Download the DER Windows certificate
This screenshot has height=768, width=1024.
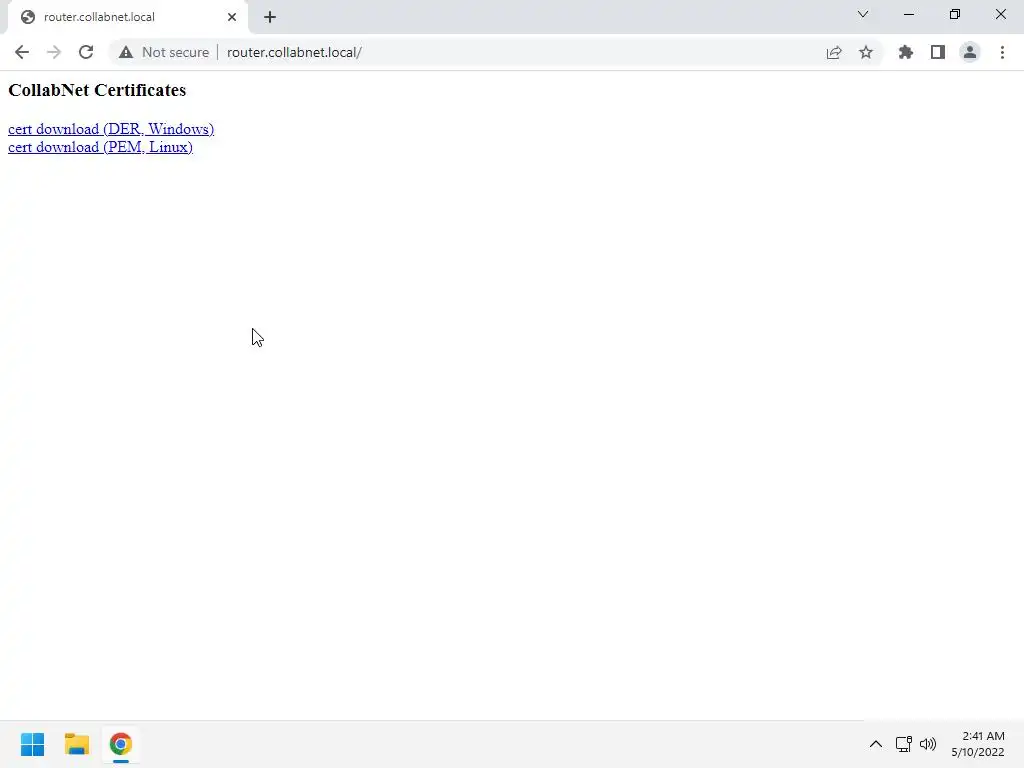pos(111,129)
